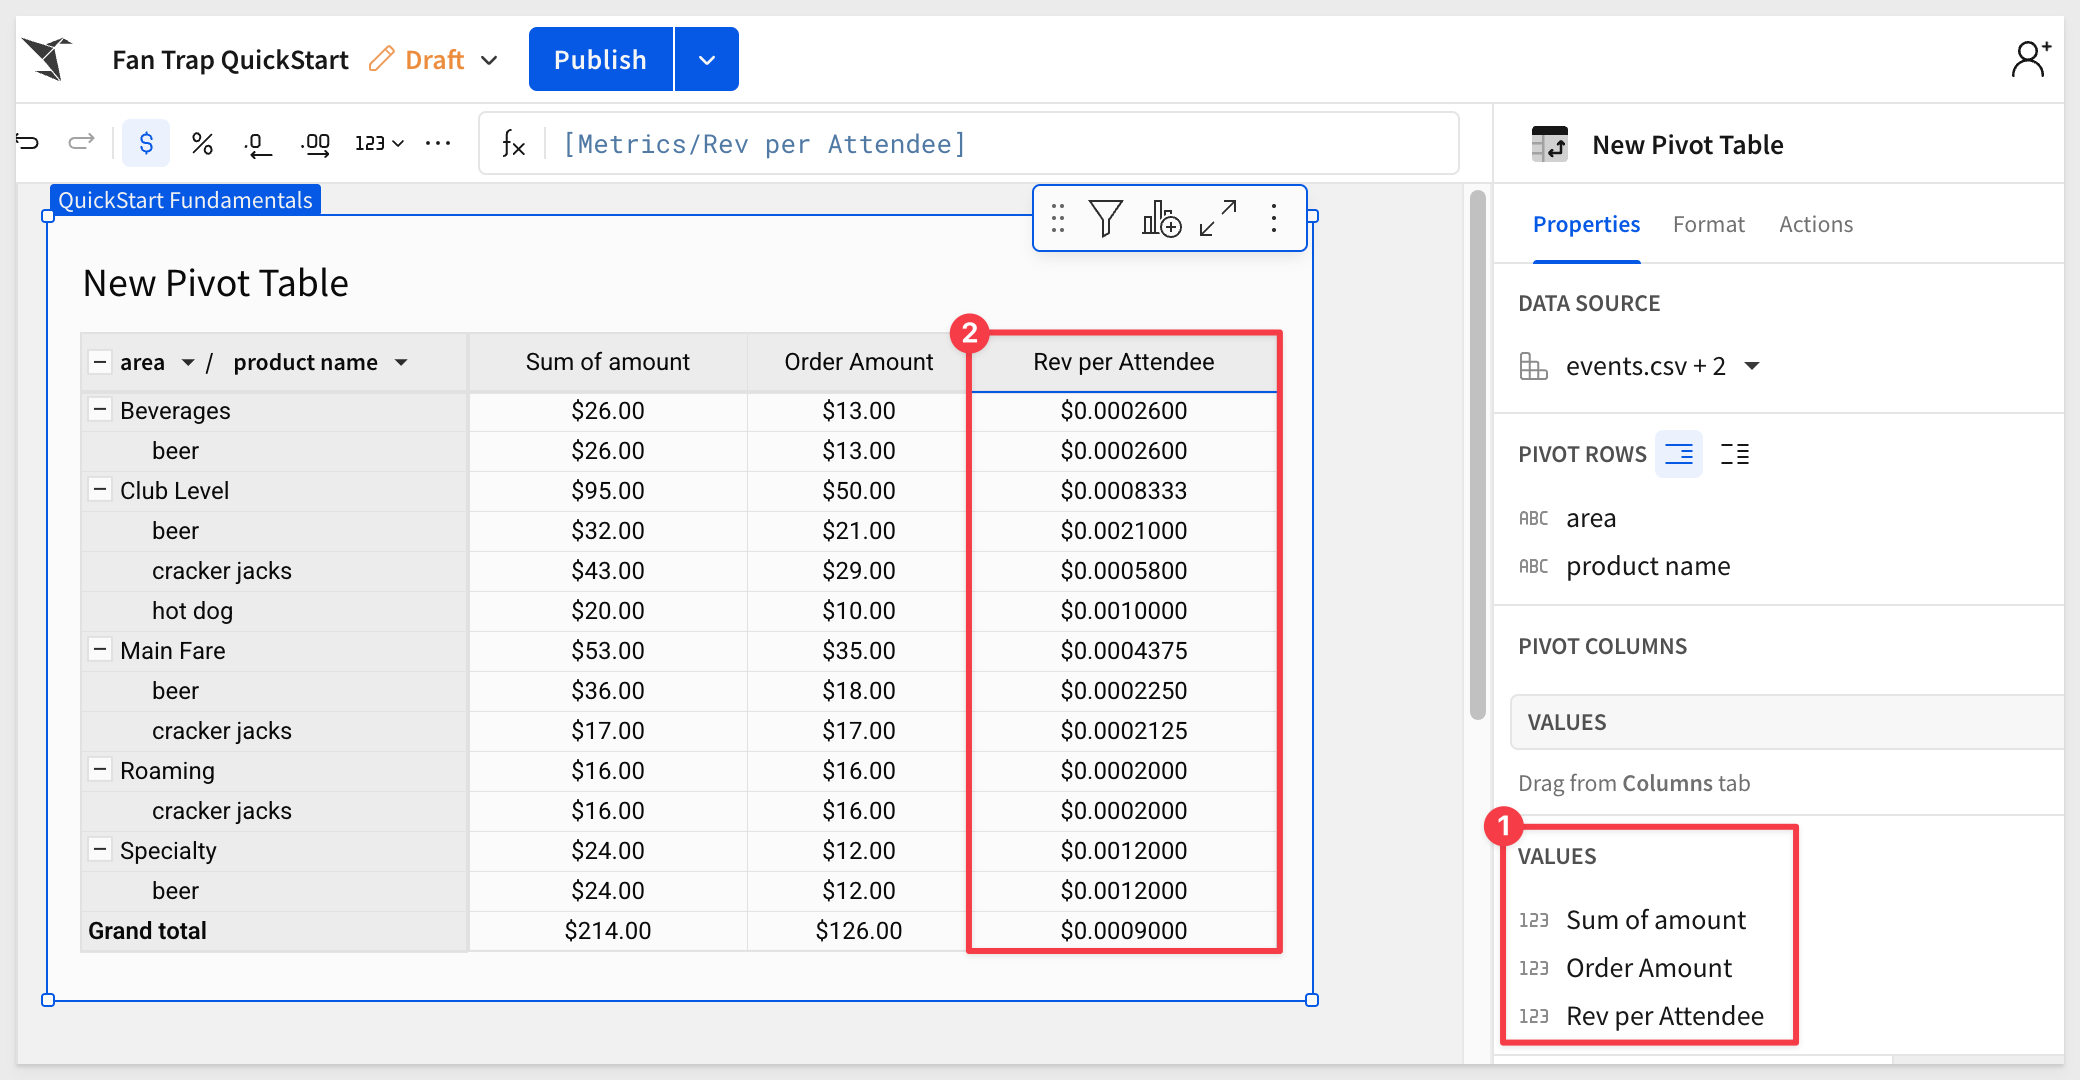Select the Sum of amount column header

608,362
